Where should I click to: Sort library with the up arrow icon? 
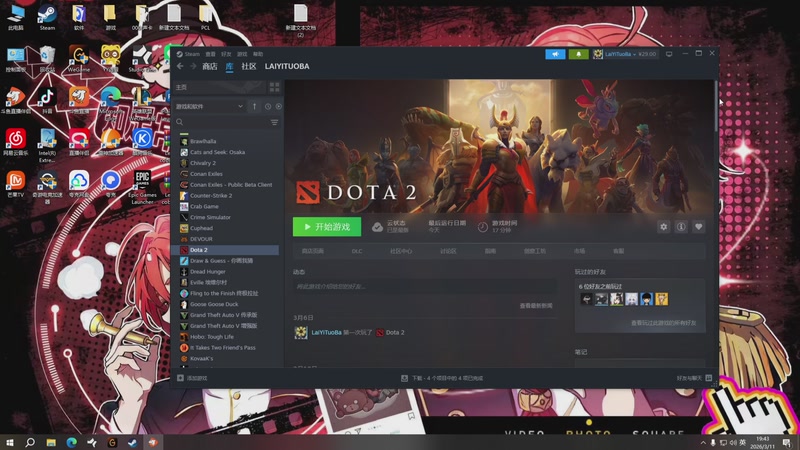click(x=254, y=106)
